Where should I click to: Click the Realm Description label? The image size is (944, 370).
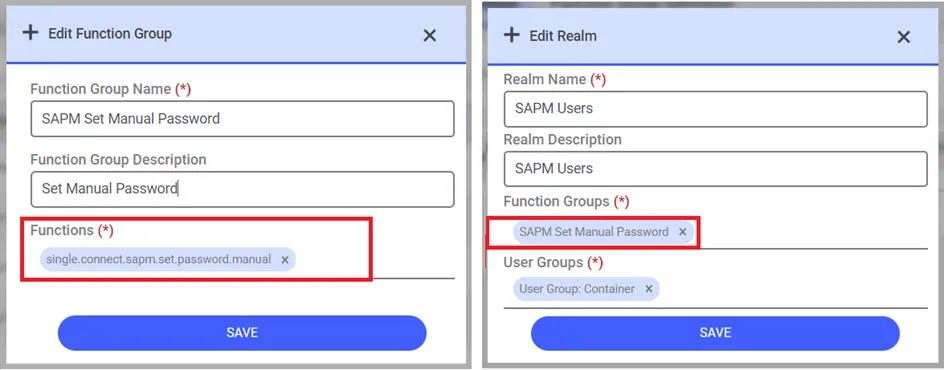click(562, 140)
